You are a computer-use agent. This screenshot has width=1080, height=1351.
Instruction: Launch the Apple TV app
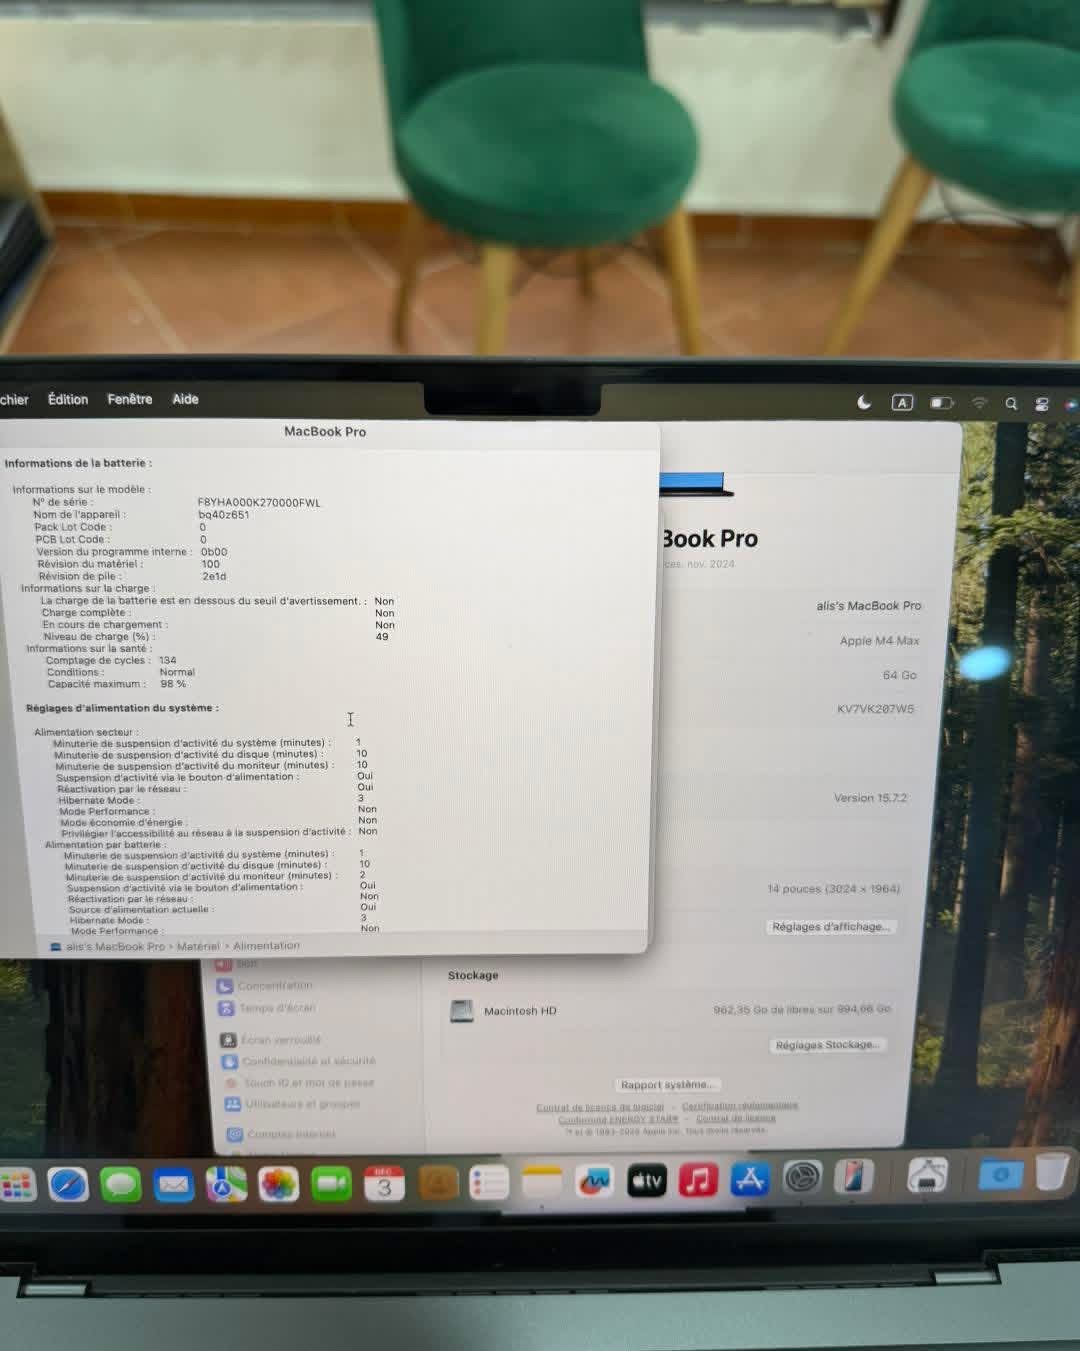[647, 1181]
